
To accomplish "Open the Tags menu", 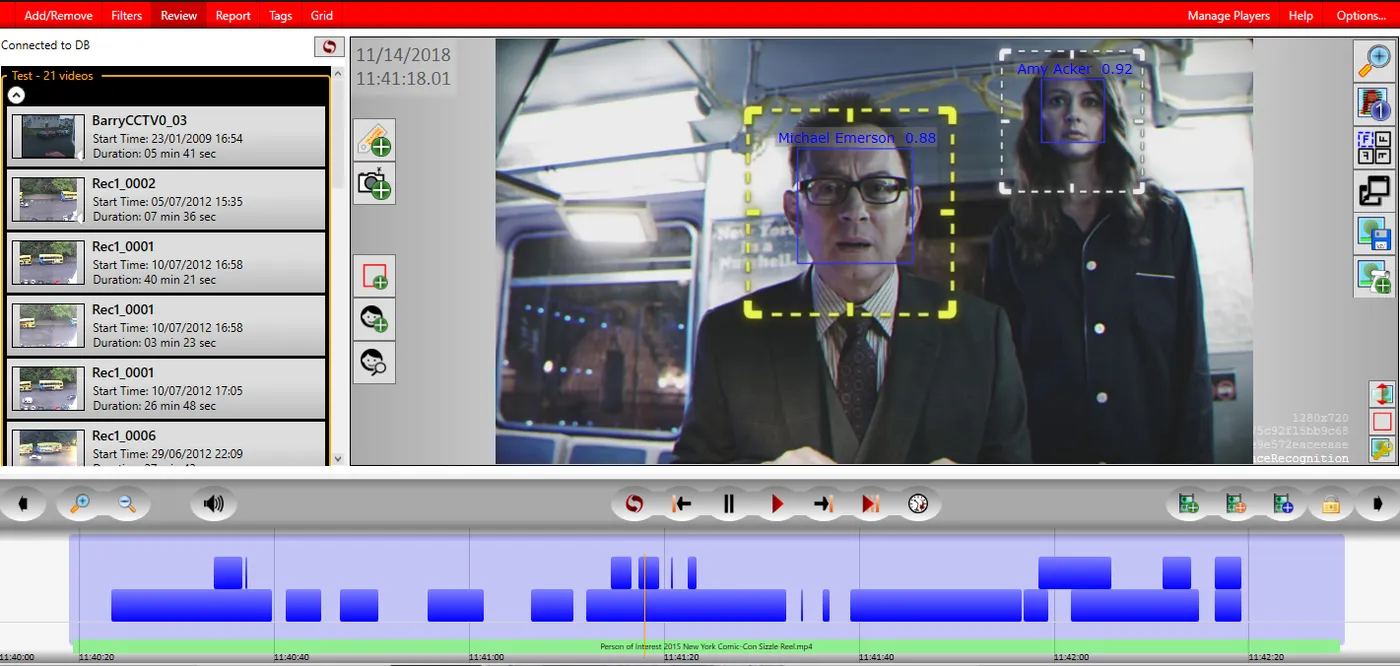I will point(281,15).
